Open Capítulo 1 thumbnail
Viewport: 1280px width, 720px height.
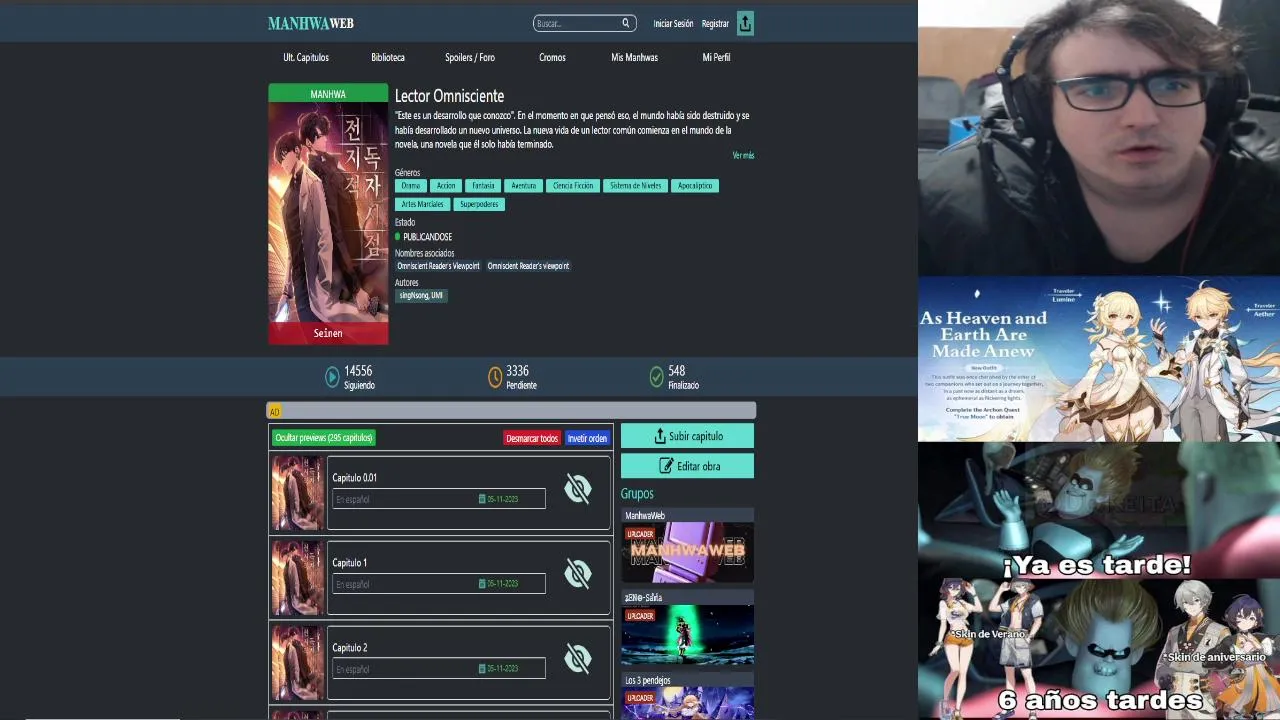(298, 578)
